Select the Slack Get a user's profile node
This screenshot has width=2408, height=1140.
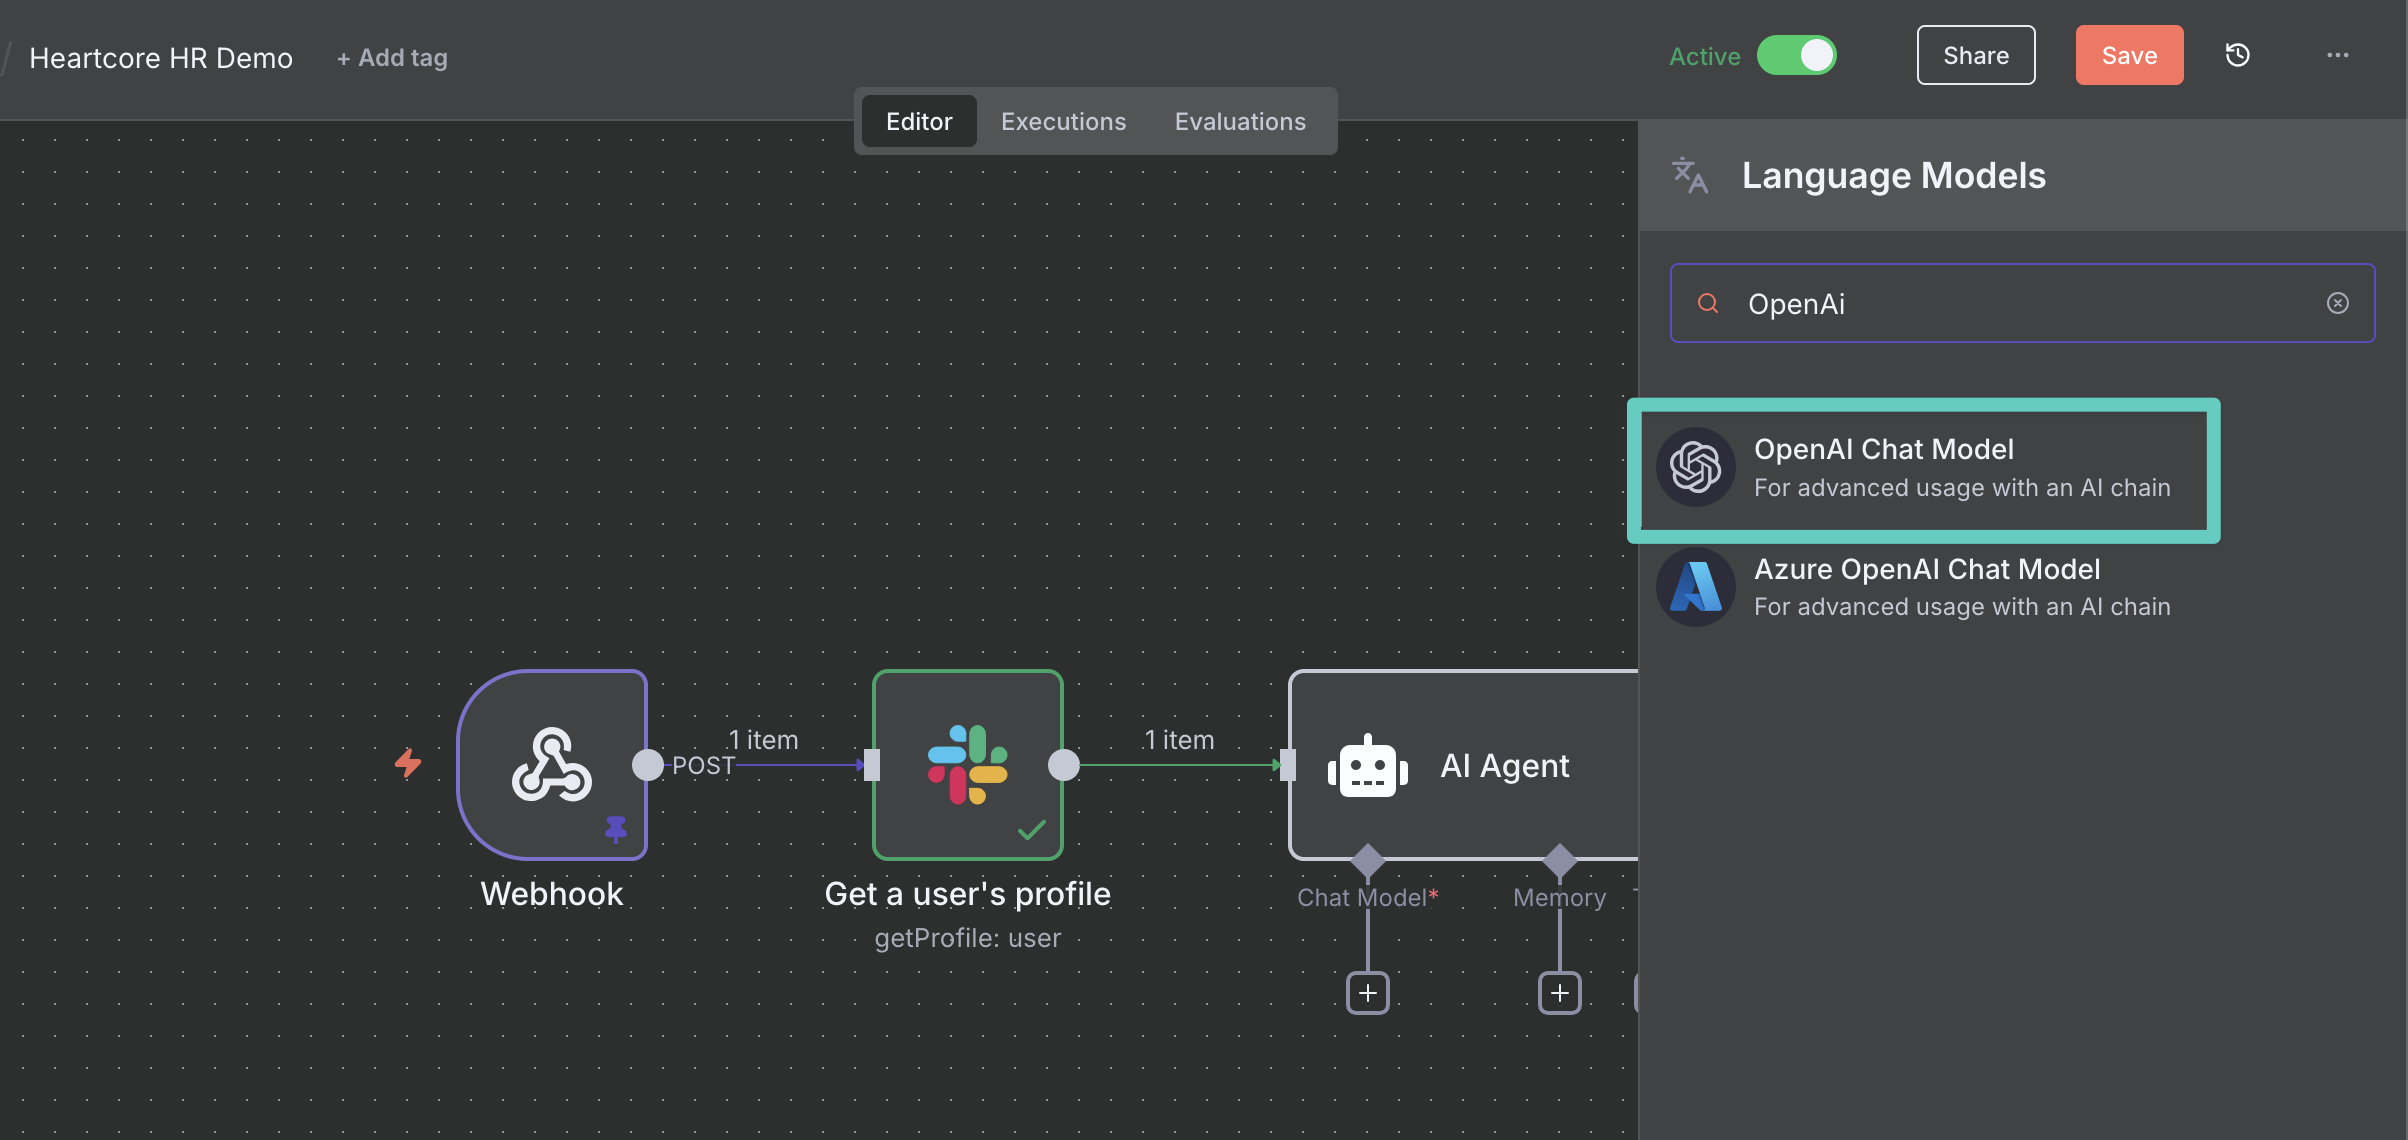tap(967, 765)
